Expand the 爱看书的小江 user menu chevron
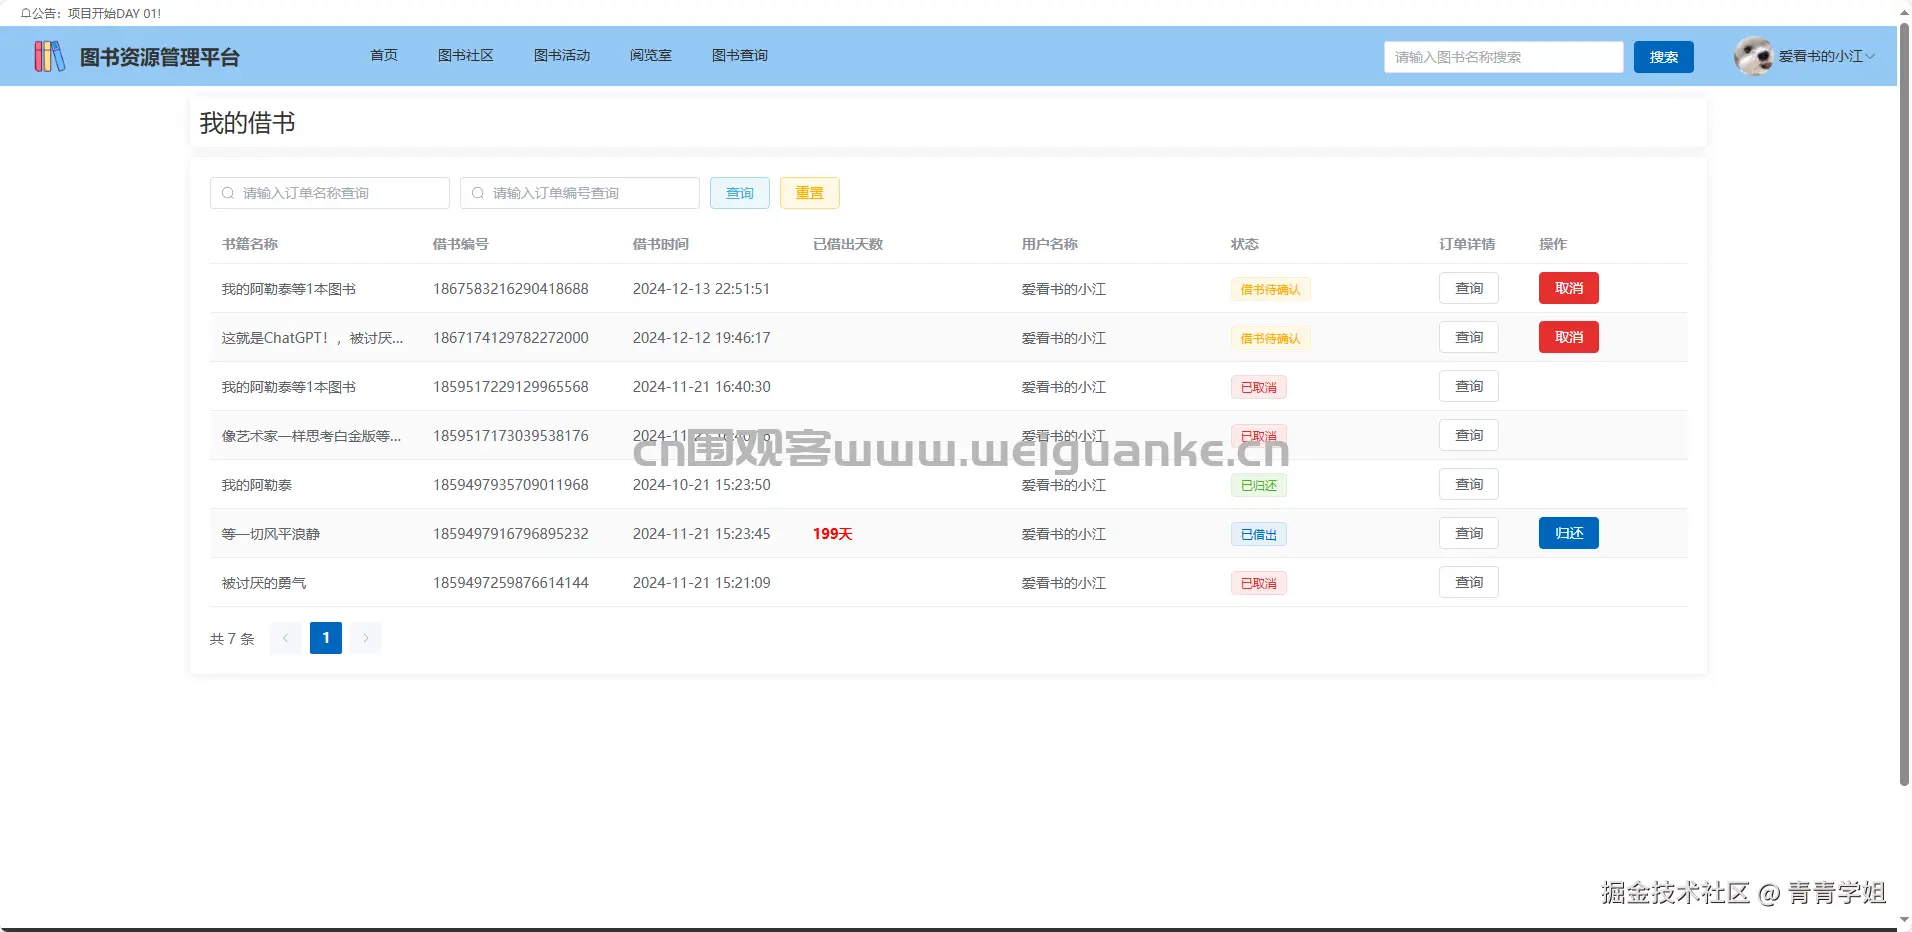Screen dimensions: 1912x932 1872,56
